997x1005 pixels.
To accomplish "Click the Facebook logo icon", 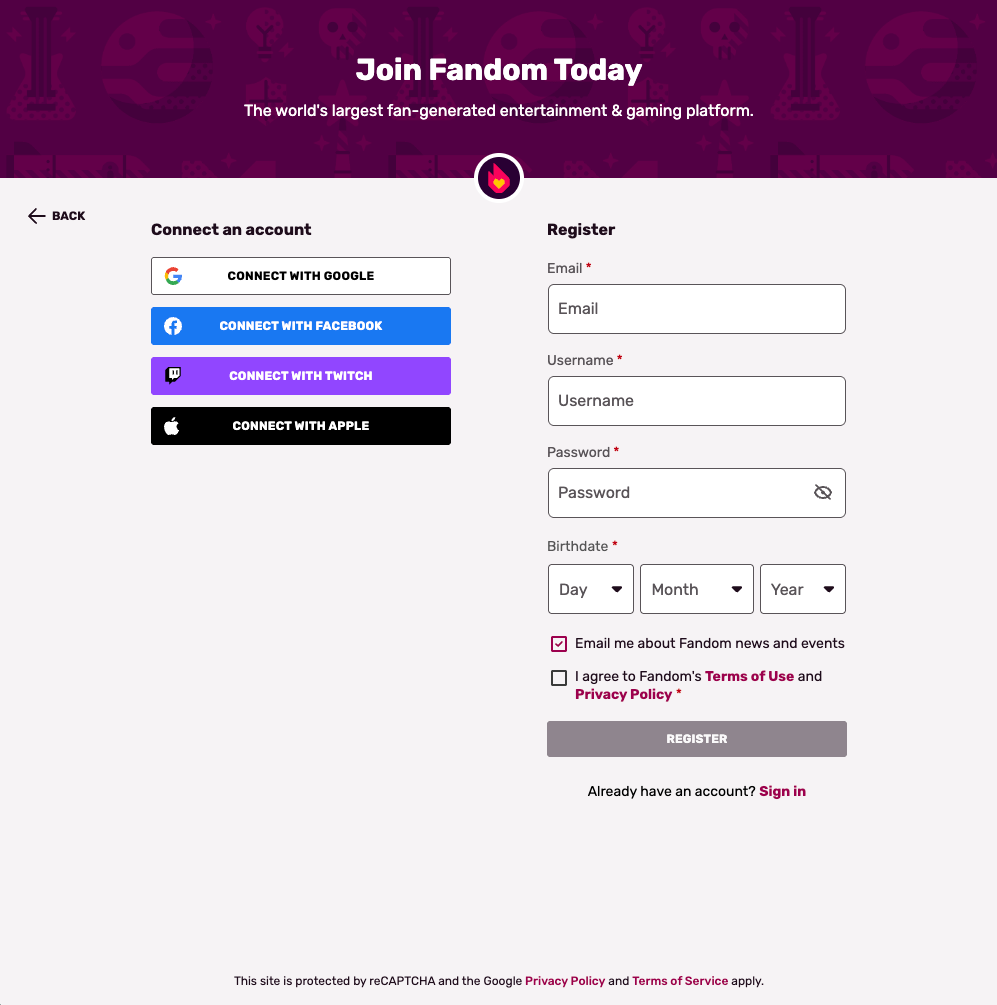I will tap(173, 326).
